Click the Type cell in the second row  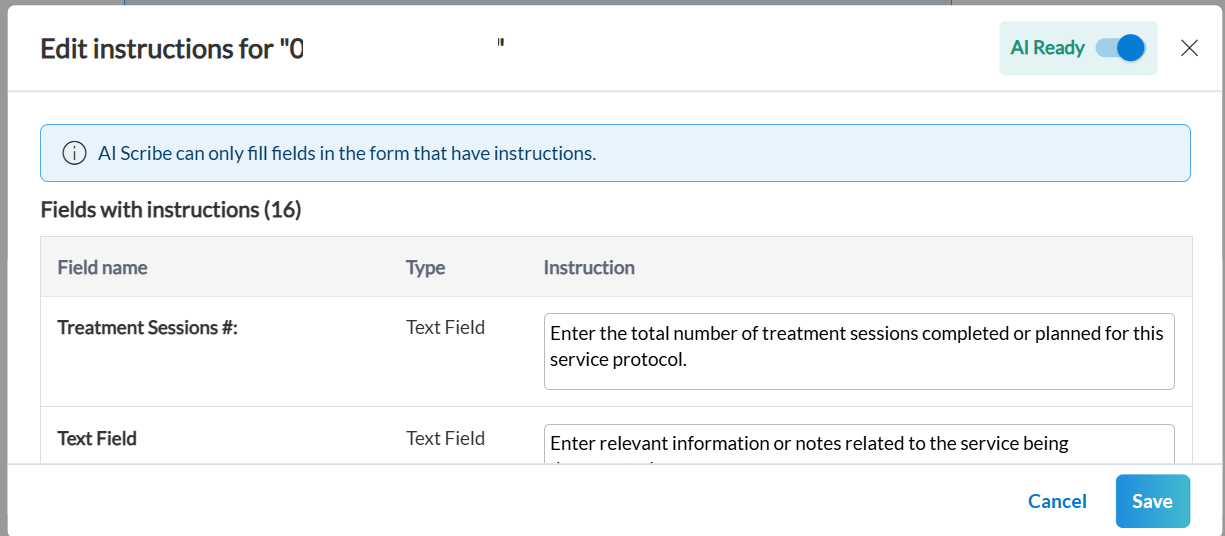445,438
